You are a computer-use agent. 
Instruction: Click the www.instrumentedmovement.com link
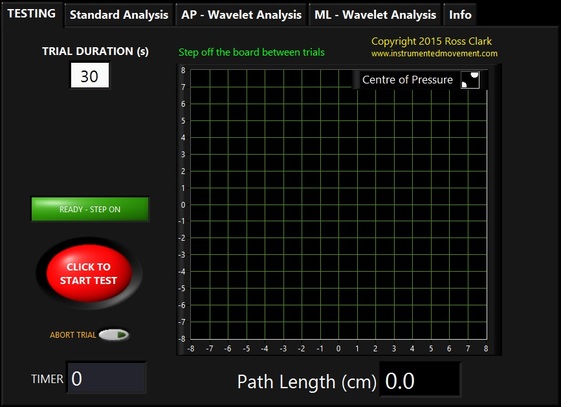coord(434,54)
